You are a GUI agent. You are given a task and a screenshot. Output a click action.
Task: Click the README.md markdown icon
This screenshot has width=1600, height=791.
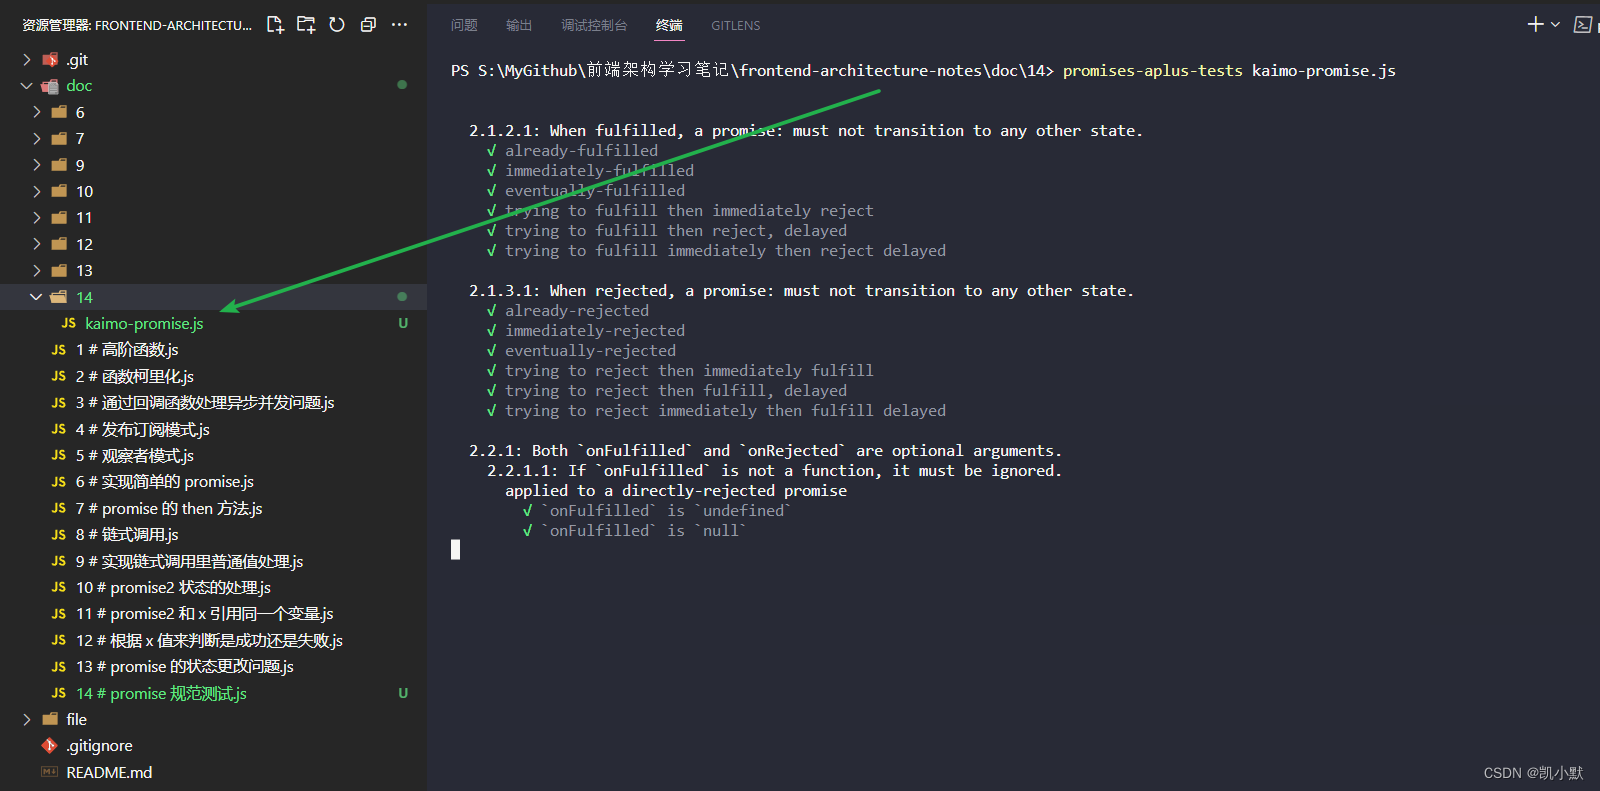50,772
